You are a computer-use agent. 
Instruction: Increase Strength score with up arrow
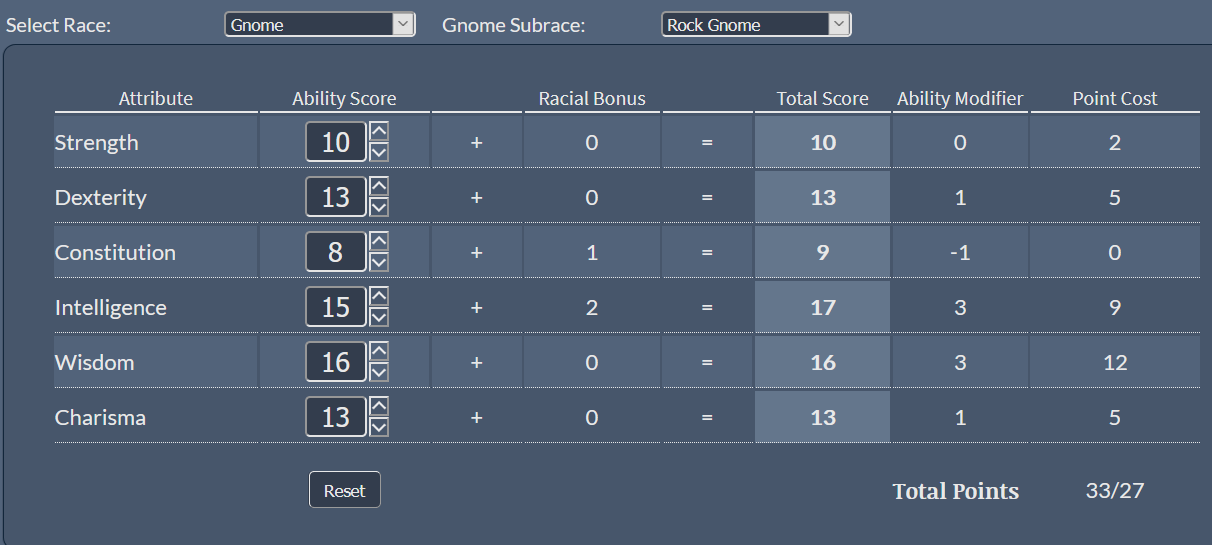point(379,132)
